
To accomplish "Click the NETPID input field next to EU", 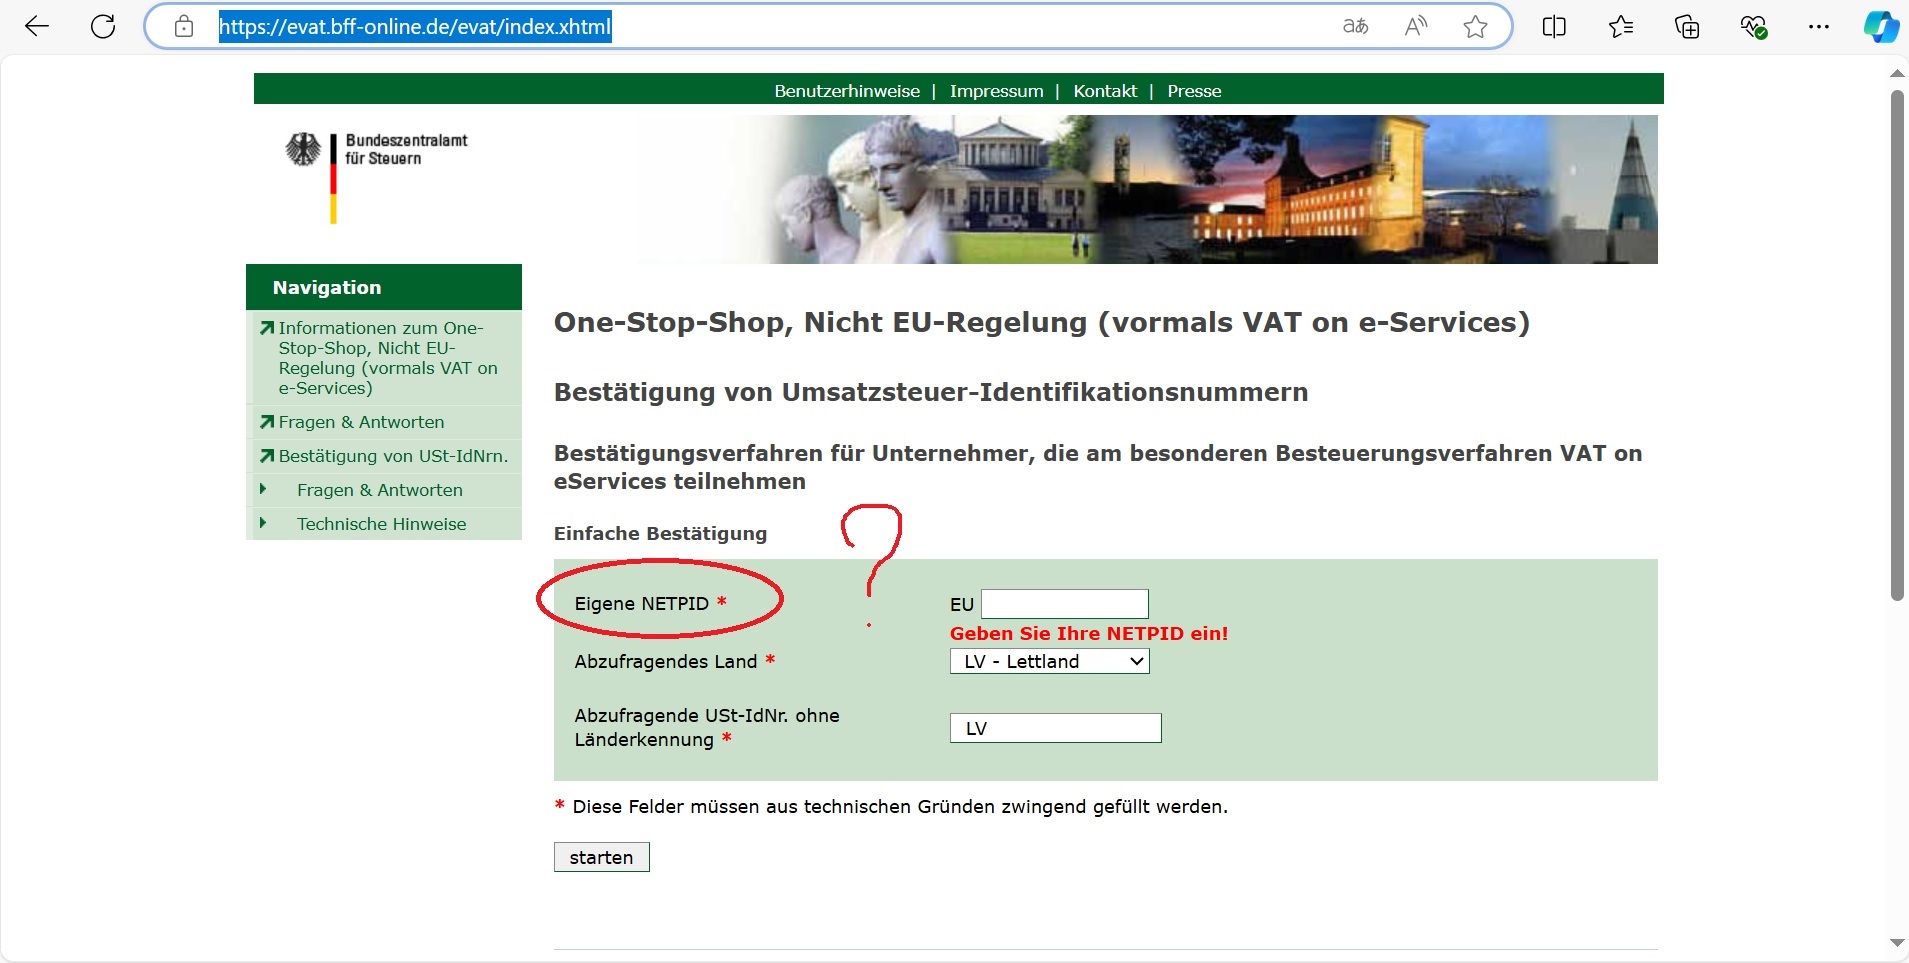I will pyautogui.click(x=1064, y=604).
